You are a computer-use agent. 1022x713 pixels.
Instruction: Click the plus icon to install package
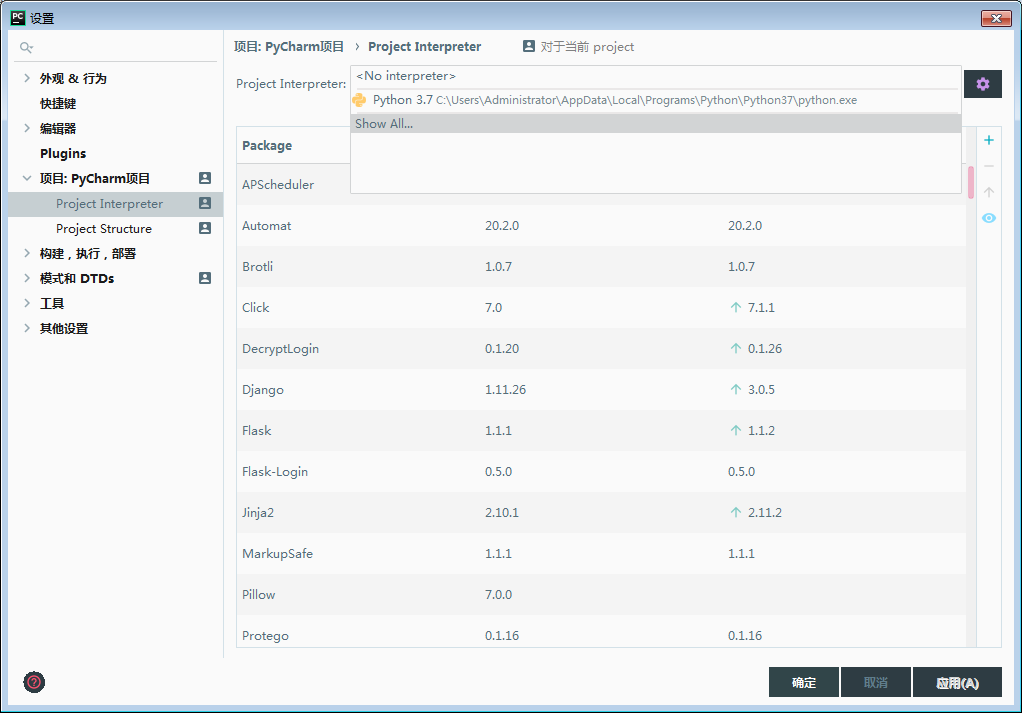coord(989,140)
